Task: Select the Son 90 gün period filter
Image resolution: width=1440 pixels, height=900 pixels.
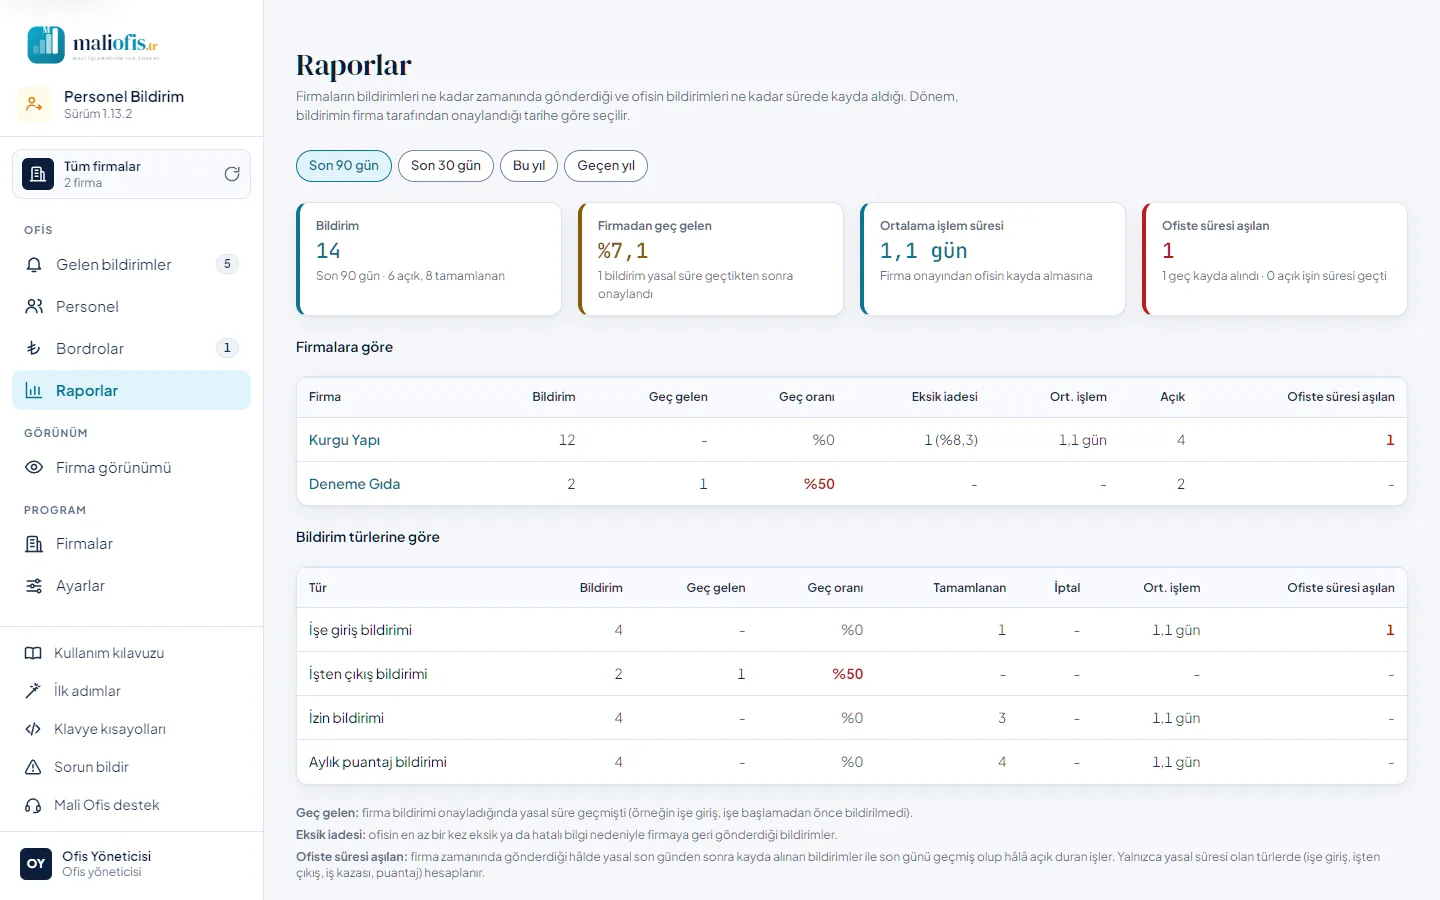Action: pyautogui.click(x=344, y=166)
